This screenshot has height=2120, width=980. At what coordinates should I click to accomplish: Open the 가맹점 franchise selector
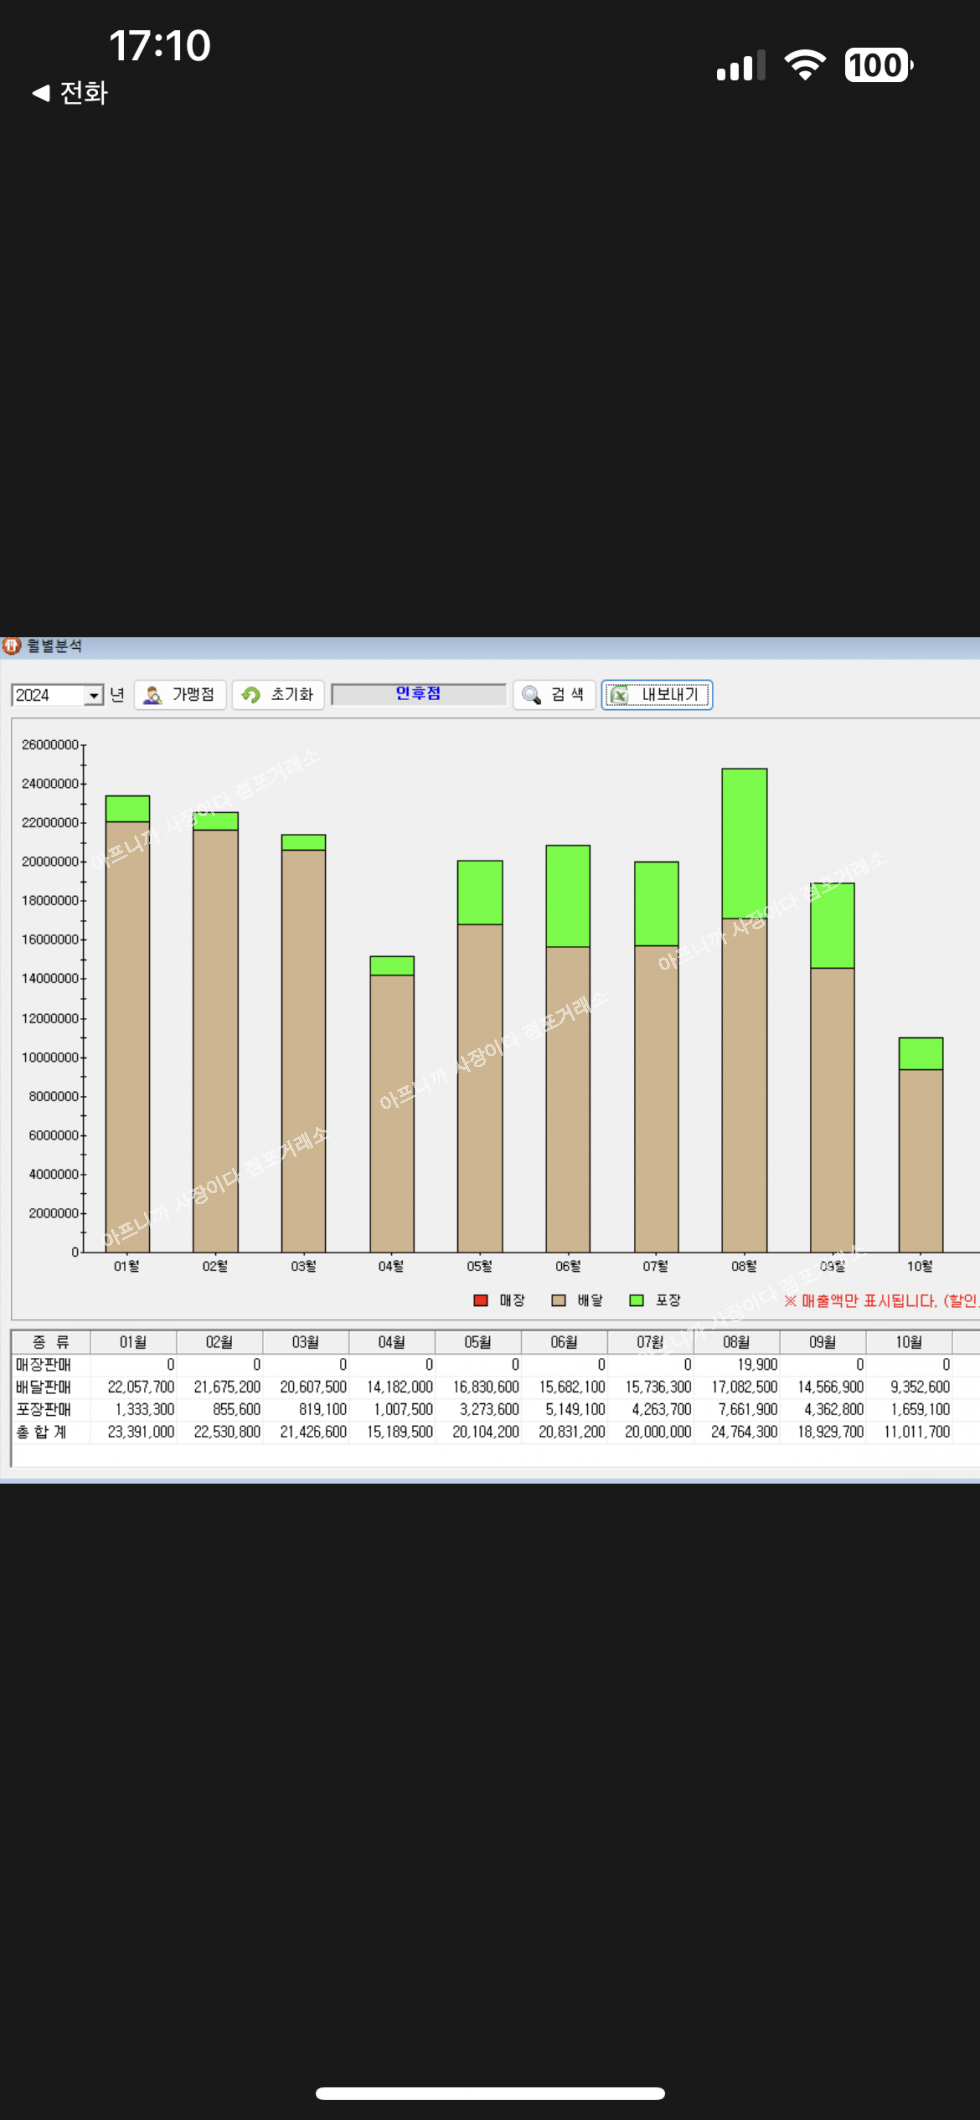click(x=180, y=695)
